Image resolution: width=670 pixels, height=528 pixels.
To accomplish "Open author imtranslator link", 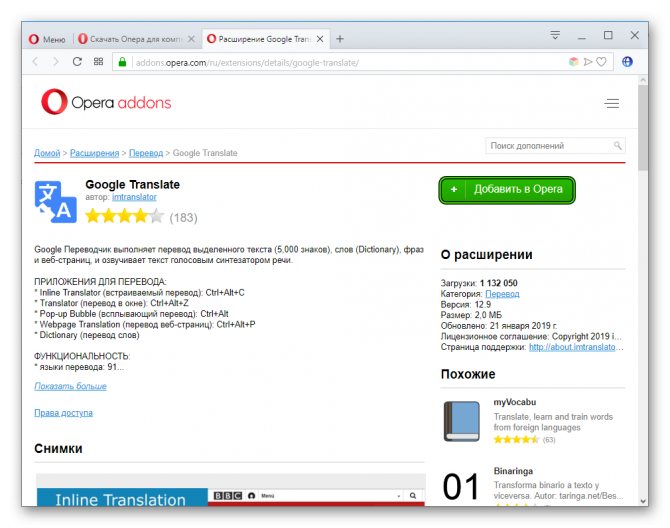I will [x=134, y=197].
